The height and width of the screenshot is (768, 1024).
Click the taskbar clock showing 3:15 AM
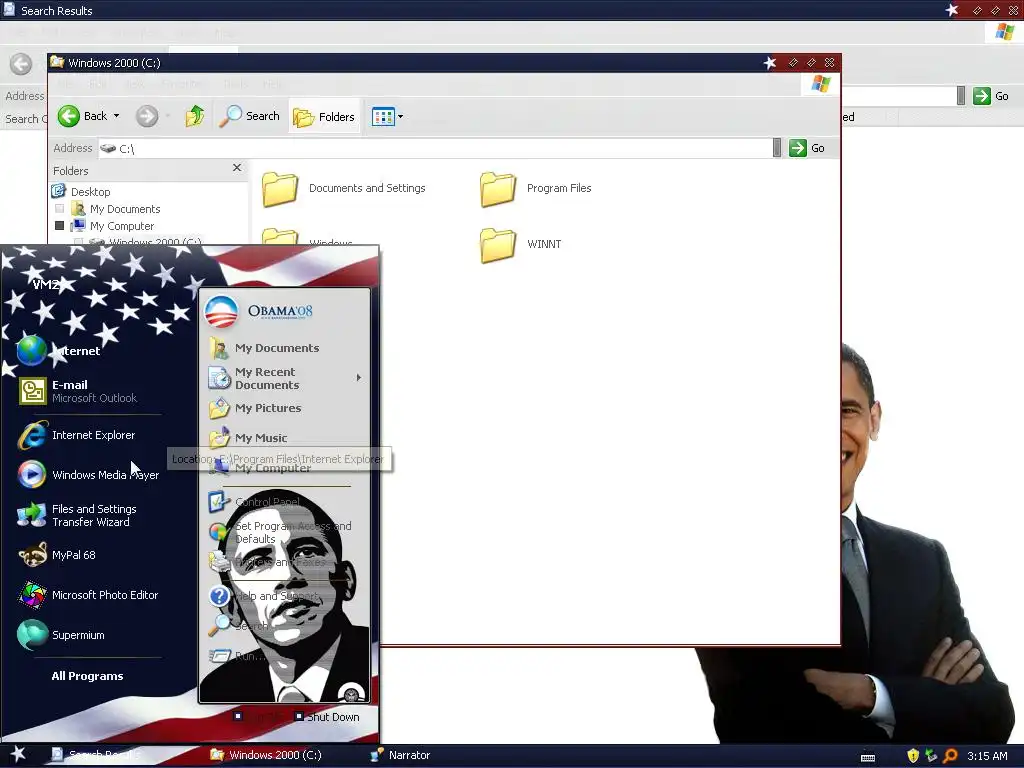point(987,756)
